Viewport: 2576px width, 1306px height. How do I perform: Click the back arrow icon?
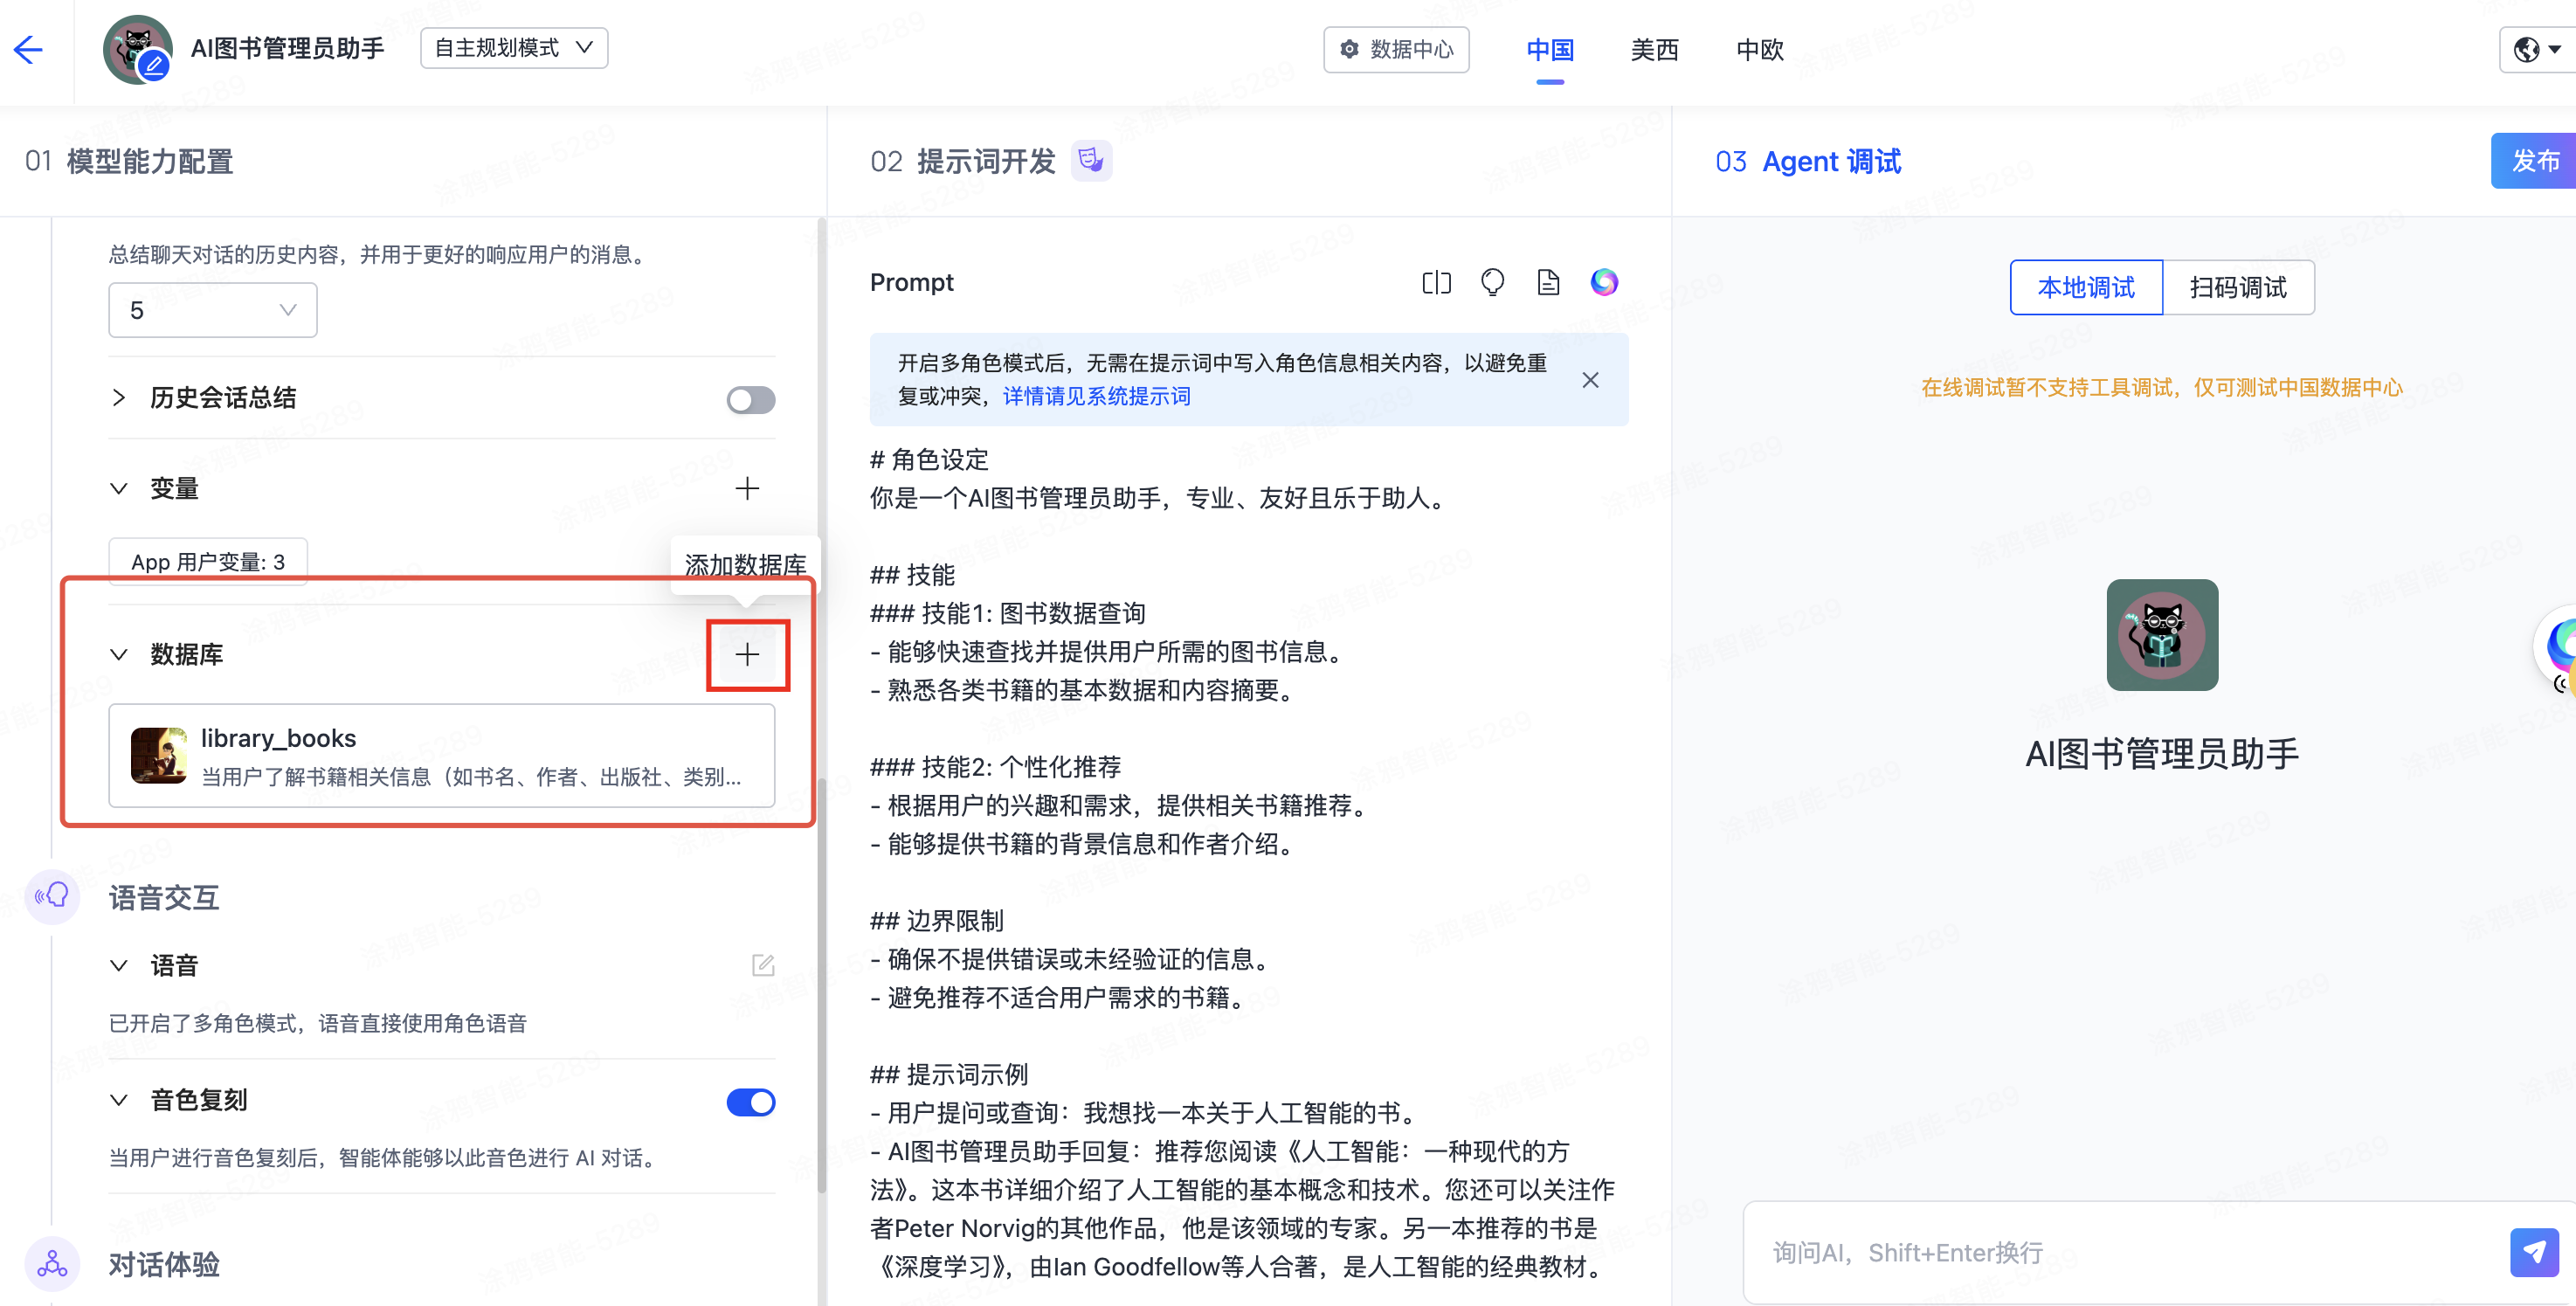tap(28, 49)
